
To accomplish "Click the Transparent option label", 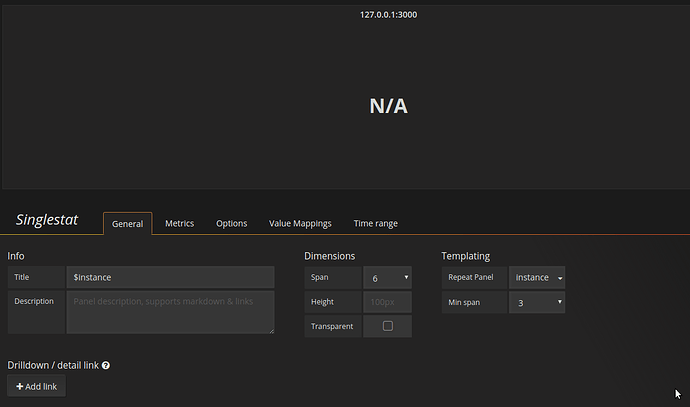I will point(332,326).
